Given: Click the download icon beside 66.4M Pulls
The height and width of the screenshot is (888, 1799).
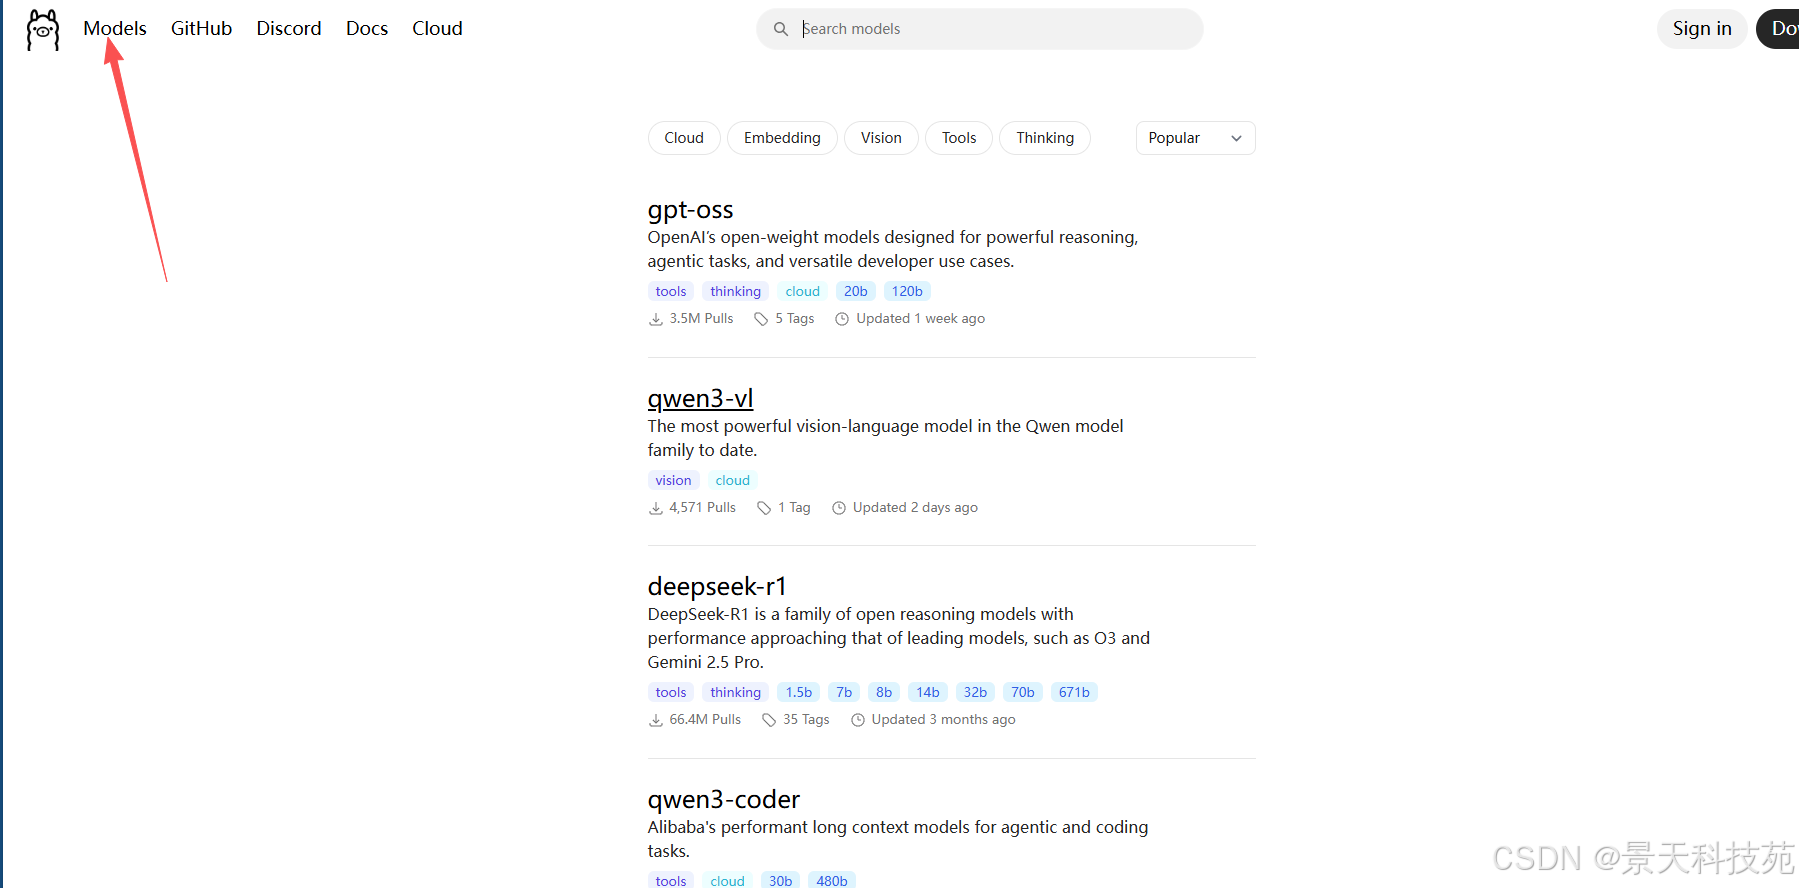Looking at the screenshot, I should pyautogui.click(x=656, y=720).
